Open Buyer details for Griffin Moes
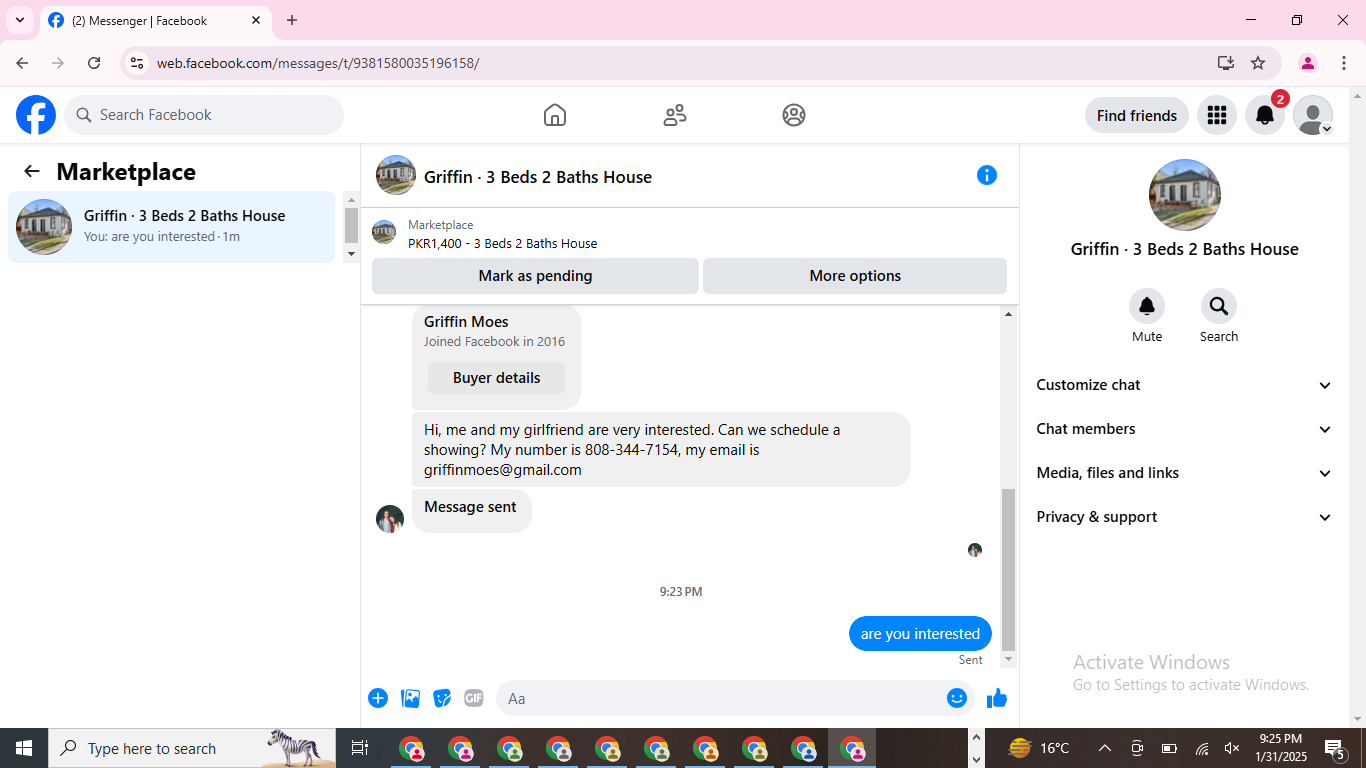 coord(496,378)
